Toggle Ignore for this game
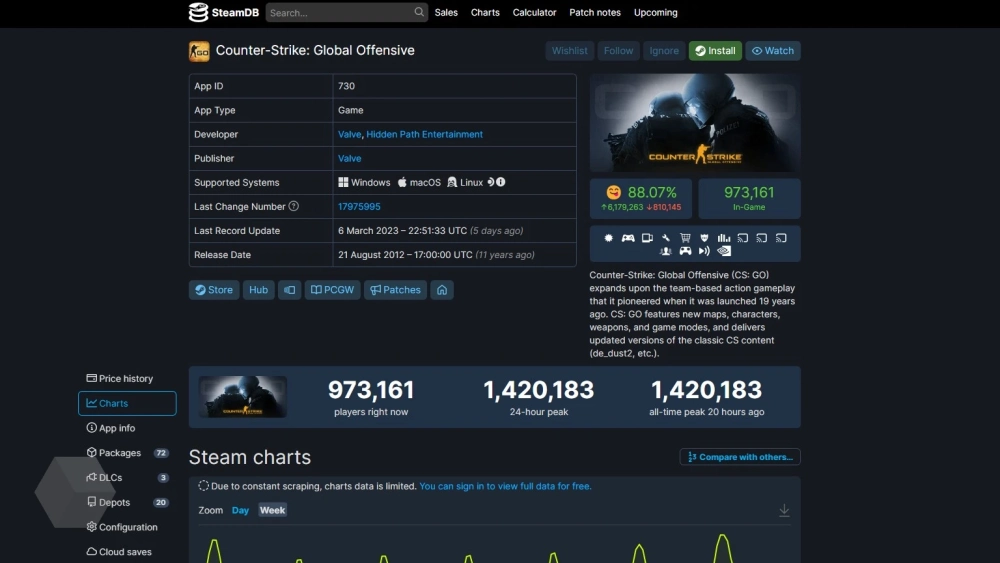The image size is (1000, 563). [x=664, y=51]
